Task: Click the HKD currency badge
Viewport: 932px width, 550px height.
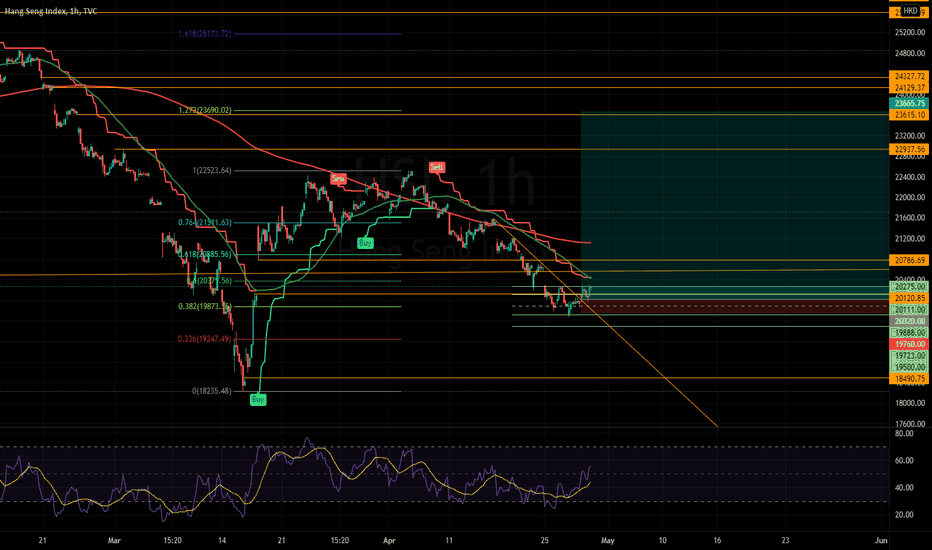Action: [910, 11]
